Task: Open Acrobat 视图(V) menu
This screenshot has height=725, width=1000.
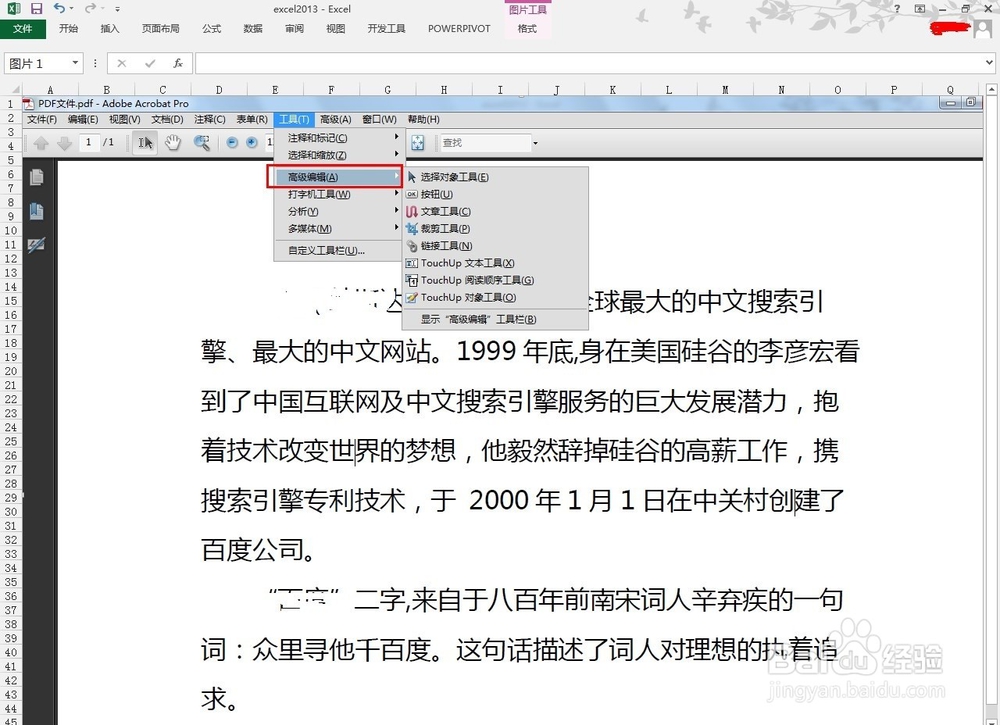Action: (124, 119)
